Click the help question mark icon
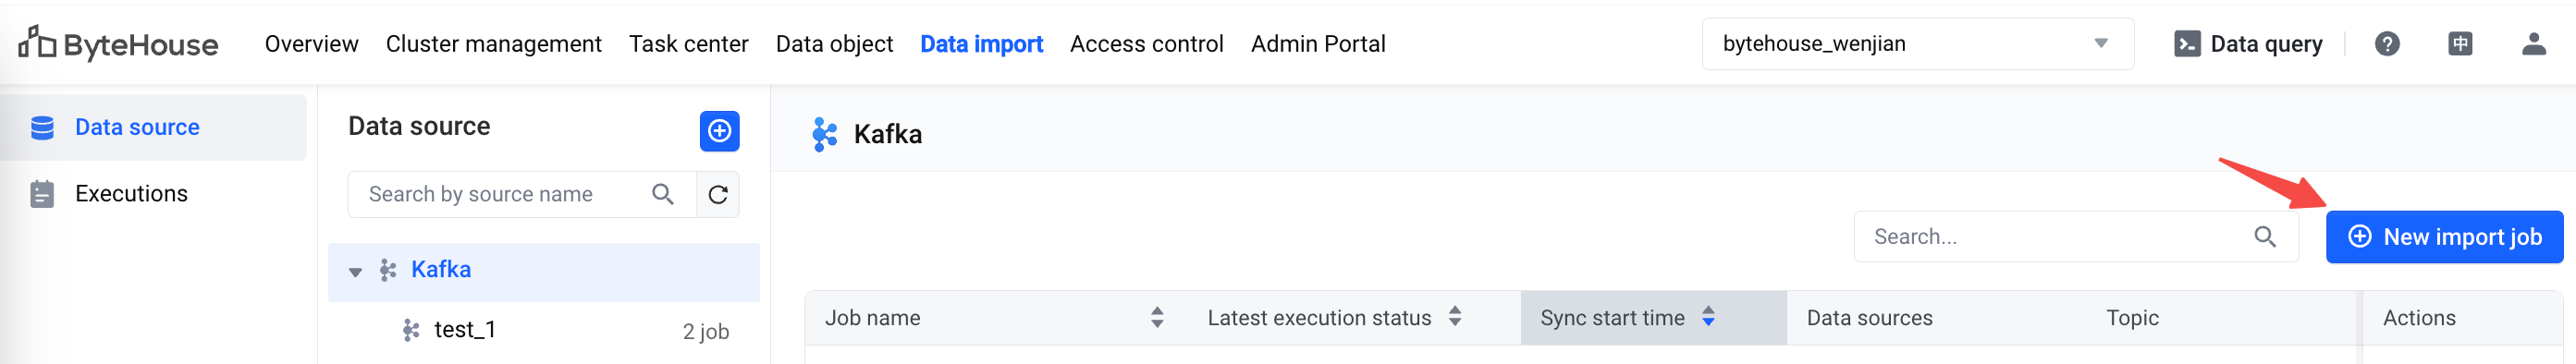 (x=2387, y=44)
